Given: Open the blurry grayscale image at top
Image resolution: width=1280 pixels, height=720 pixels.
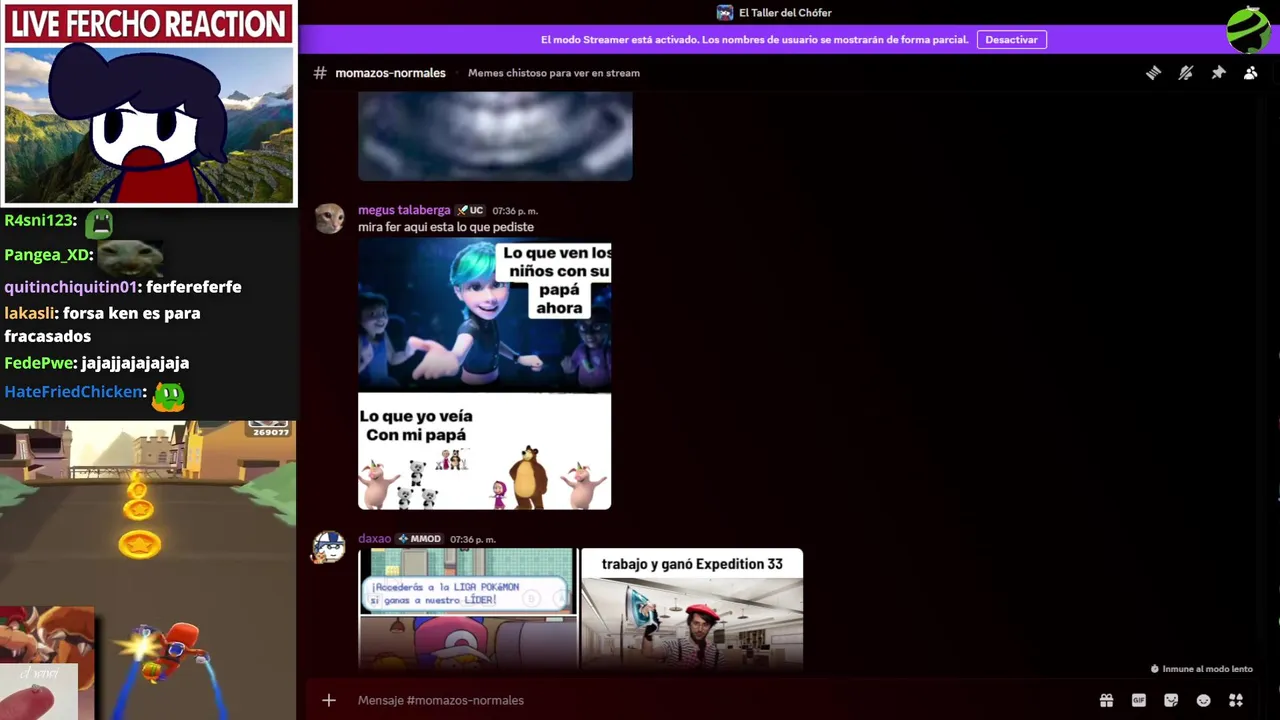Looking at the screenshot, I should [x=495, y=136].
